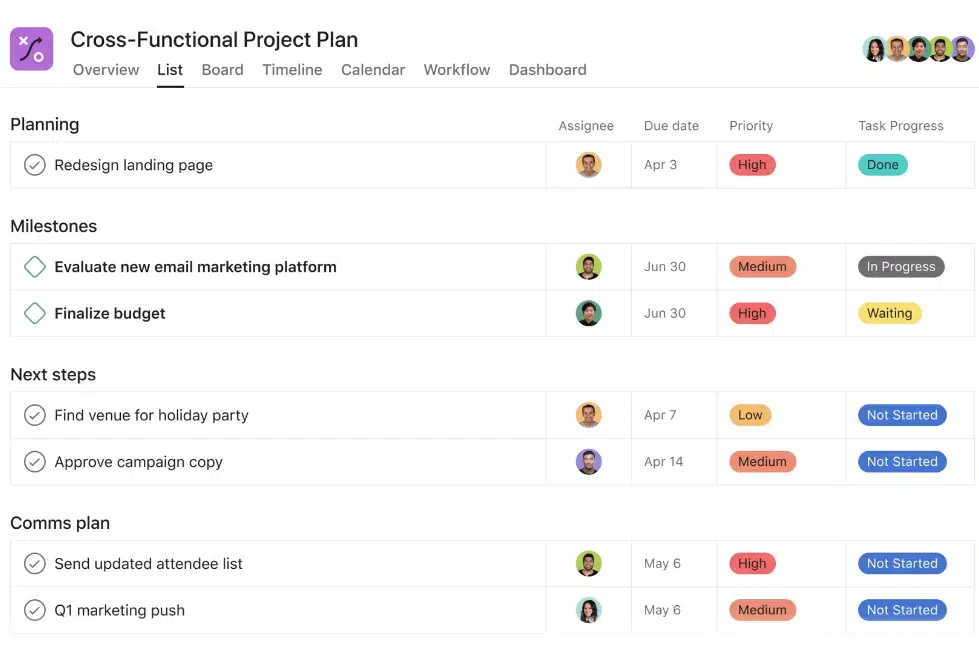Click the assignee avatar for Approve campaign copy
The width and height of the screenshot is (979, 663).
coord(588,462)
